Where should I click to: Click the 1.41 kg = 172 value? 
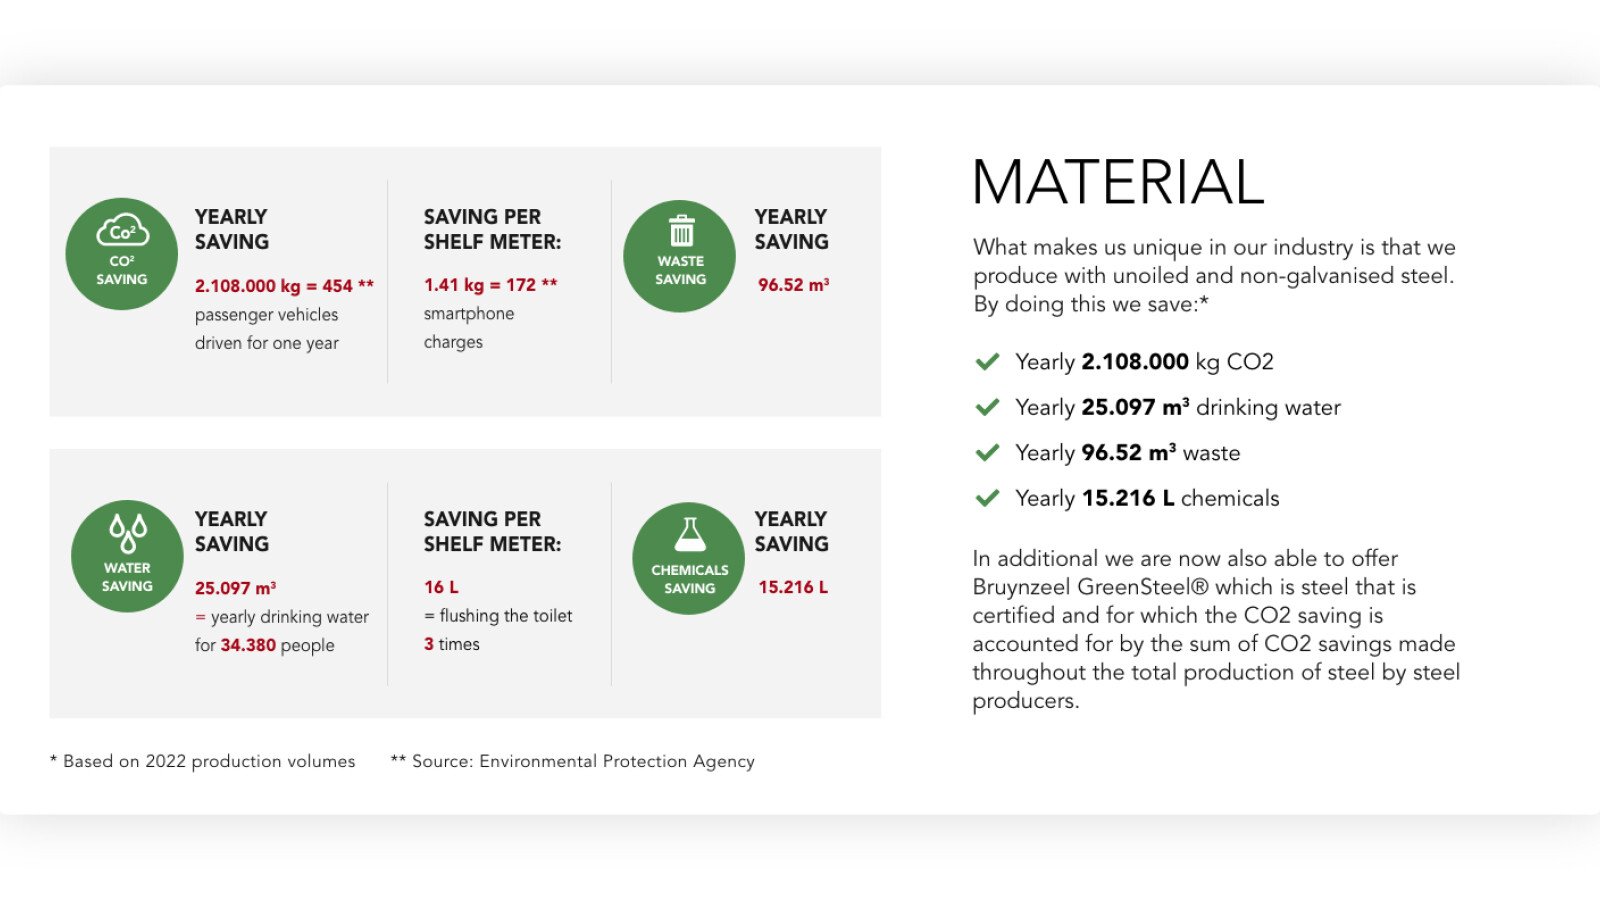click(490, 285)
